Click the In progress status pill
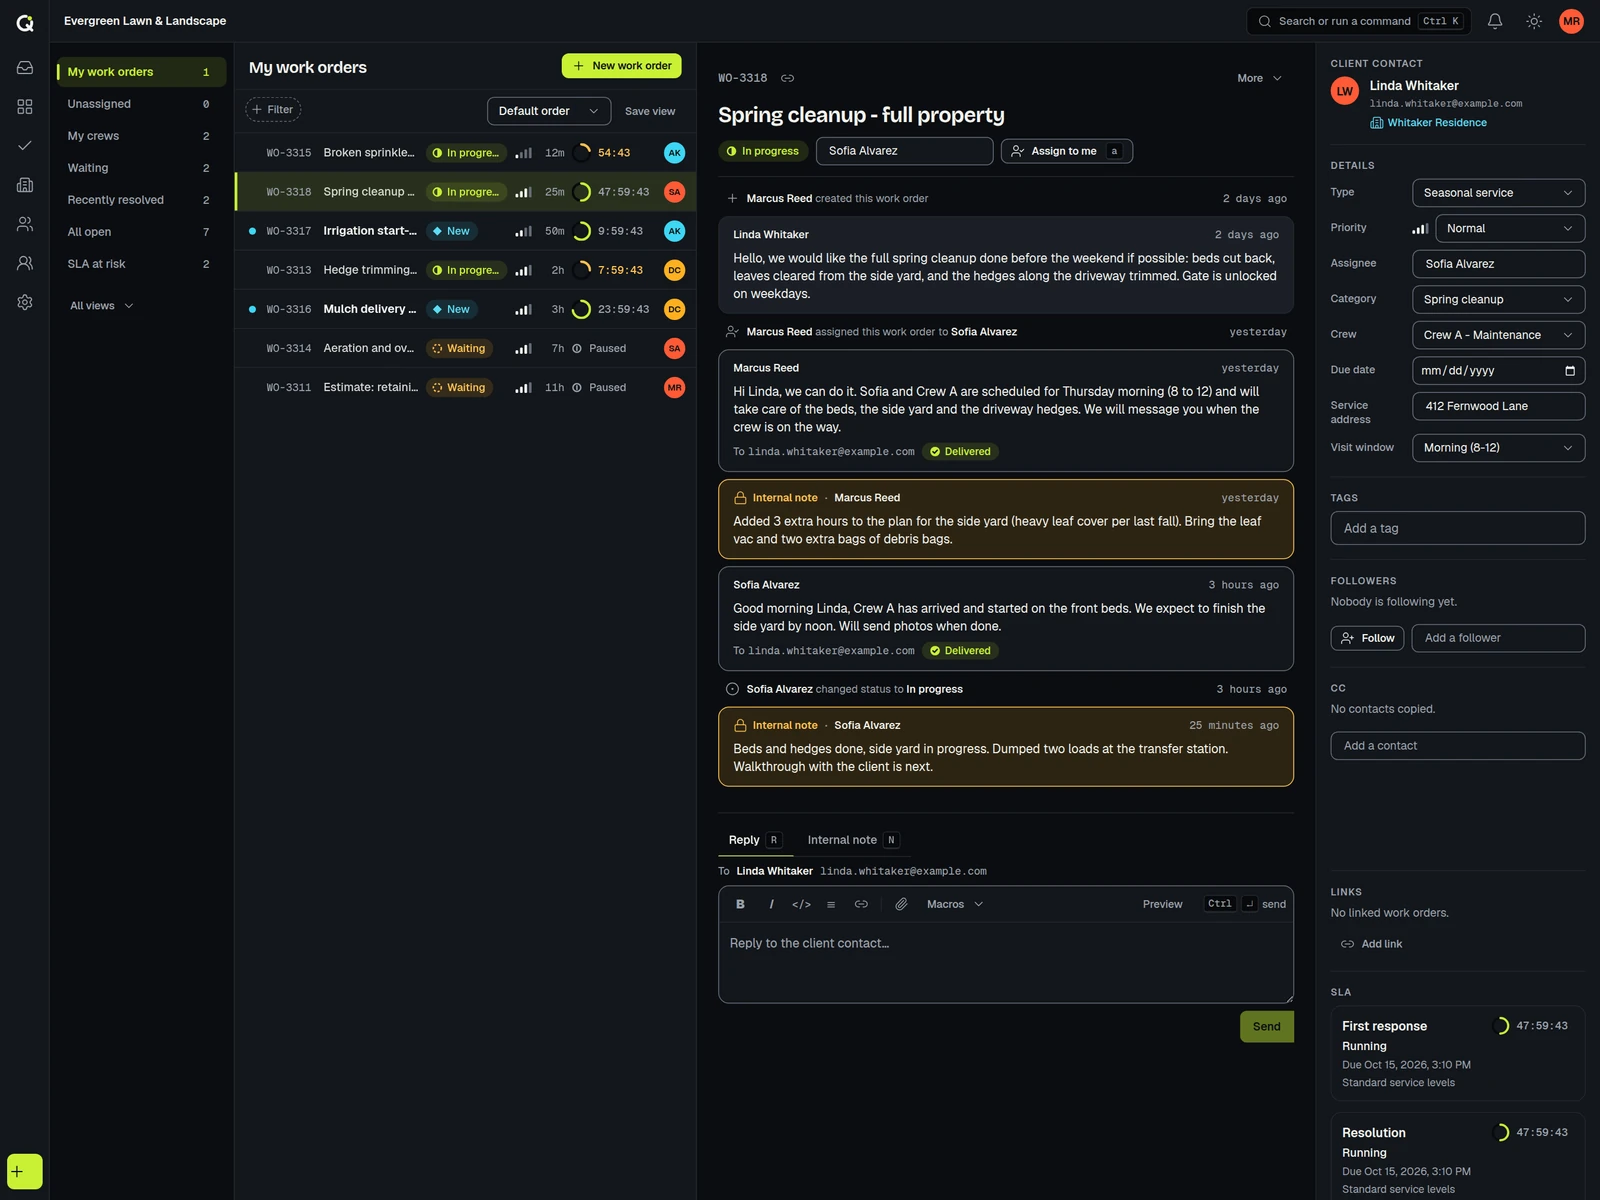 pos(763,151)
